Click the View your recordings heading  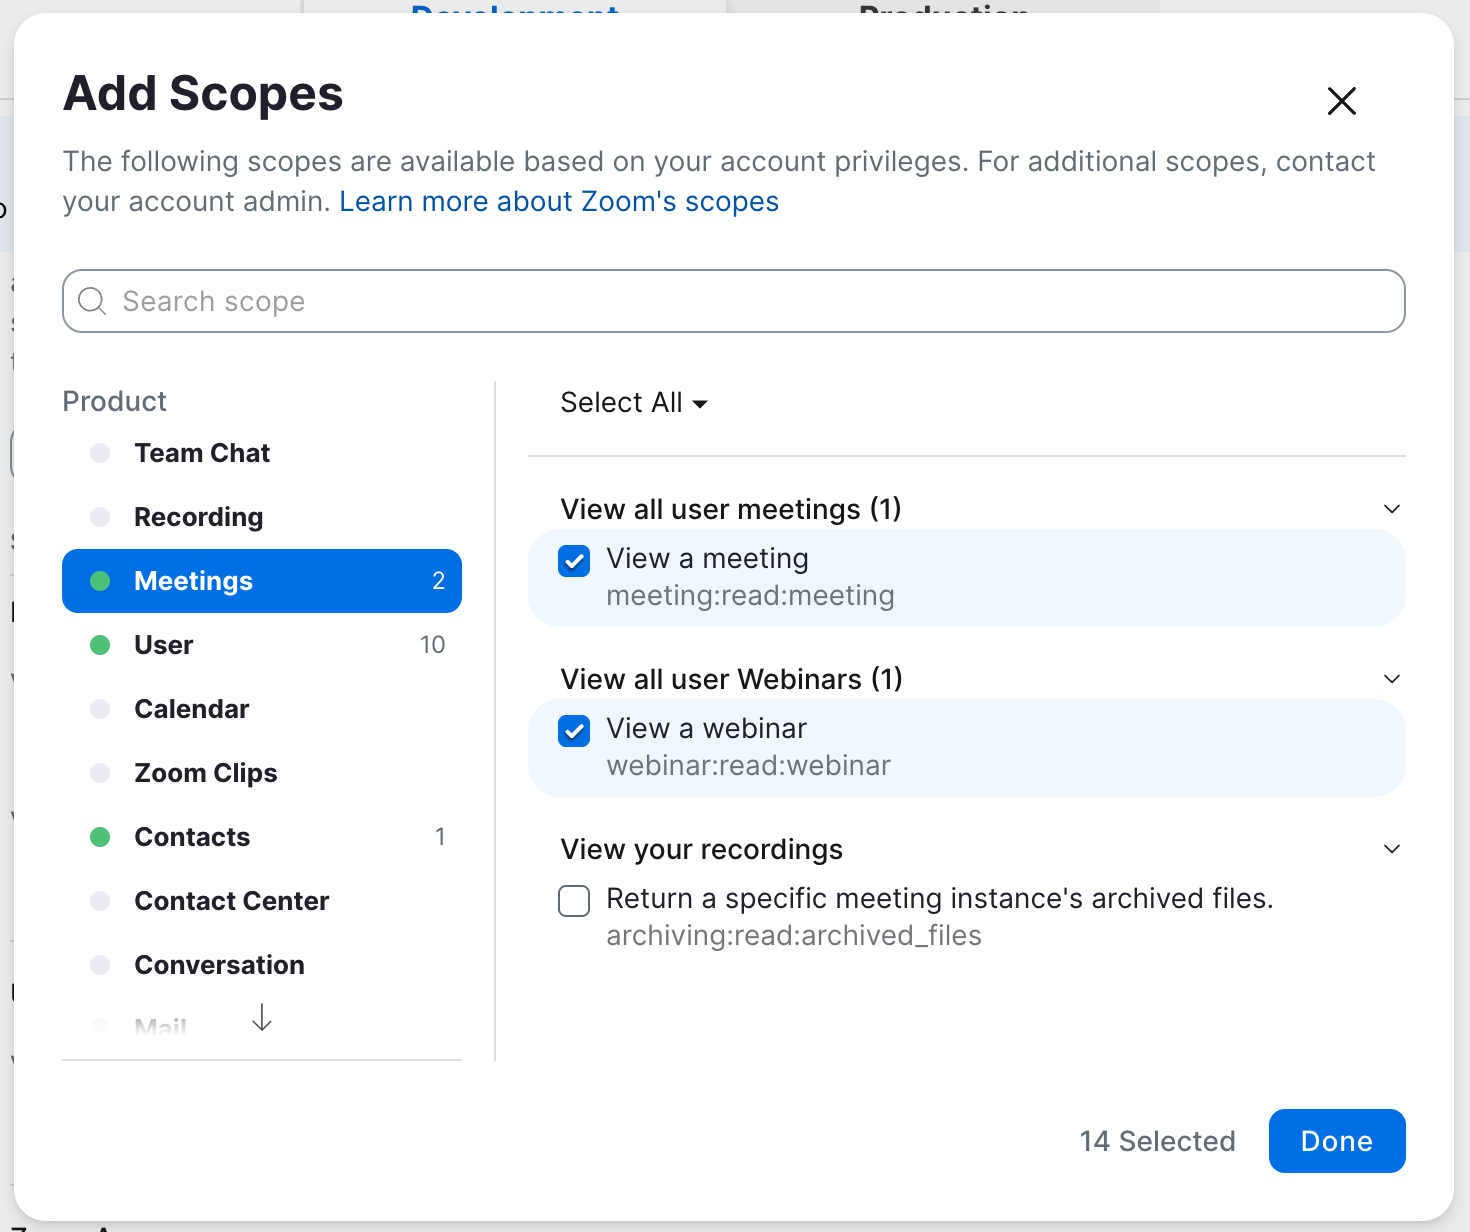pos(702,849)
